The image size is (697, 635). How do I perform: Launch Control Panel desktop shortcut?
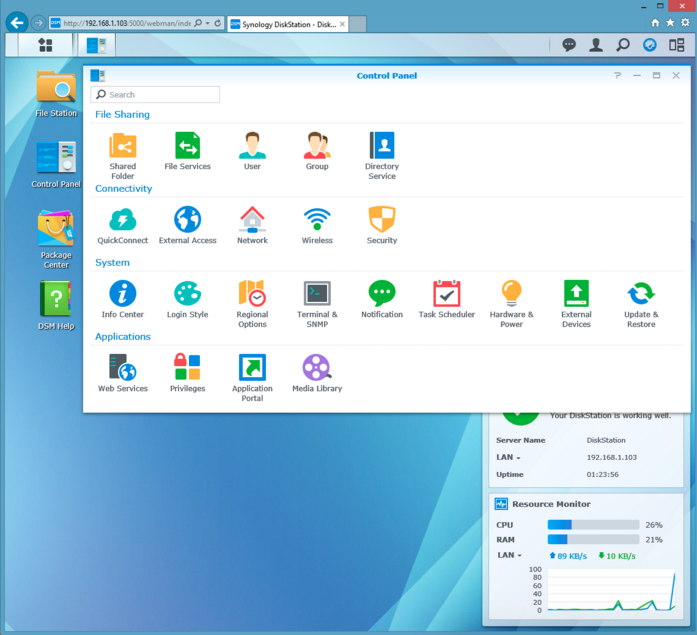pos(56,164)
